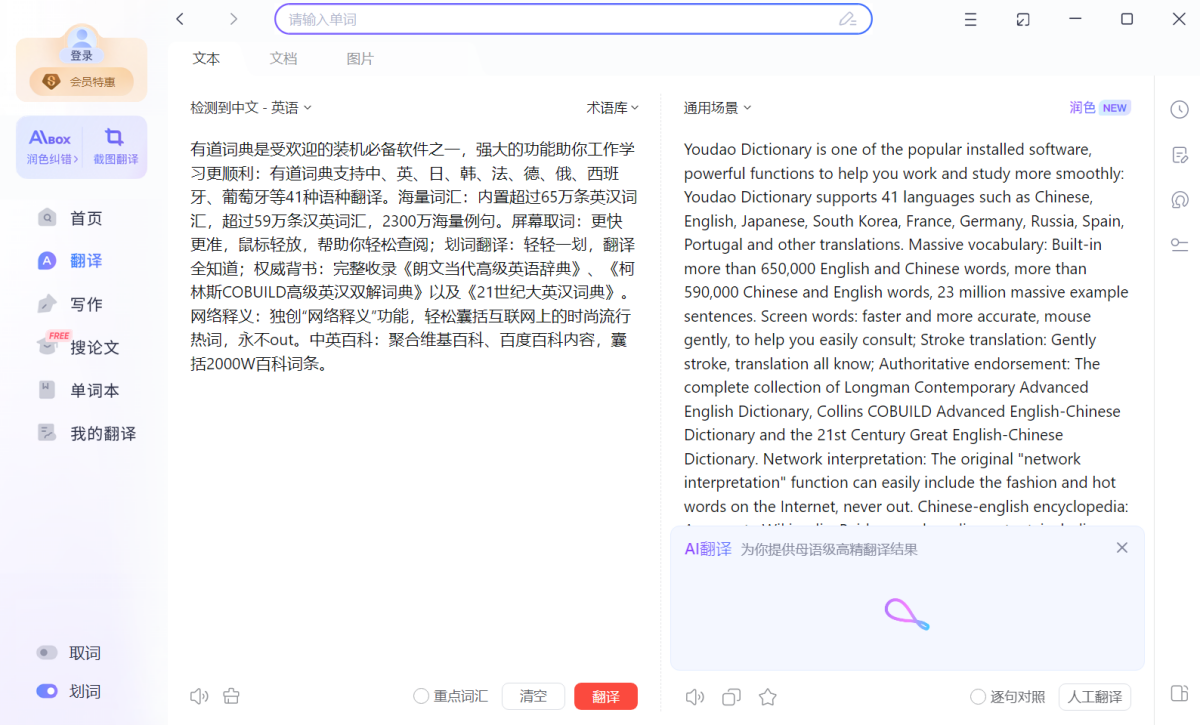Play pronunciation of the Chinese source text
The width and height of the screenshot is (1200, 725).
(199, 695)
